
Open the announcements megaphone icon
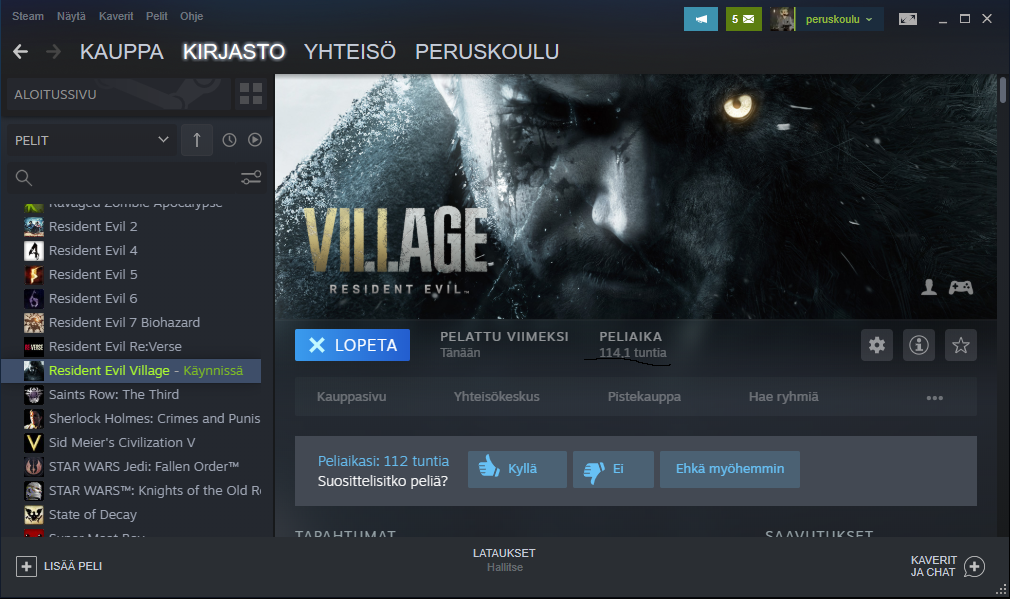click(x=701, y=19)
